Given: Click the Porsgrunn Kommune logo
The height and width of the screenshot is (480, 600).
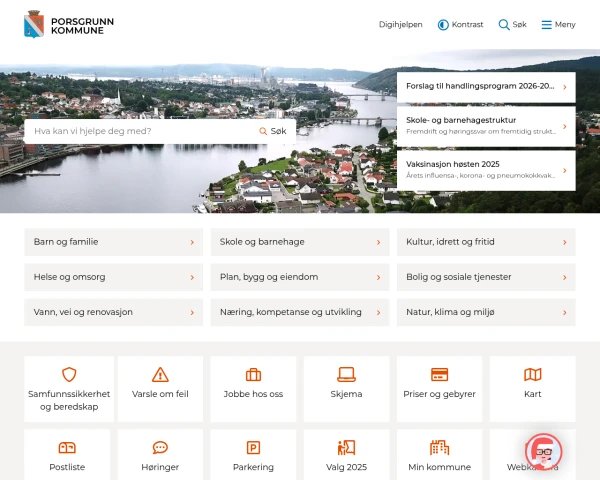Looking at the screenshot, I should [x=63, y=24].
